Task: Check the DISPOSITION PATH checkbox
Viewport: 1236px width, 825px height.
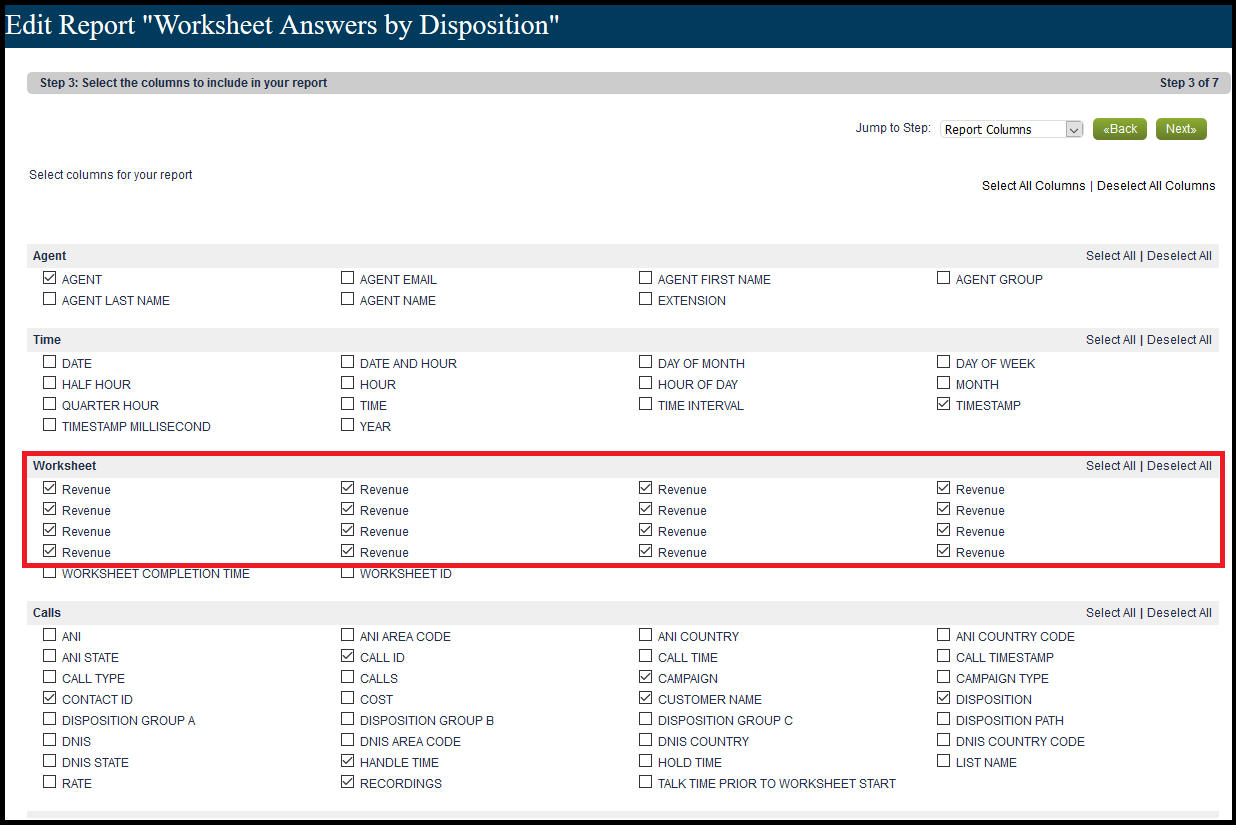Action: pyautogui.click(x=944, y=719)
